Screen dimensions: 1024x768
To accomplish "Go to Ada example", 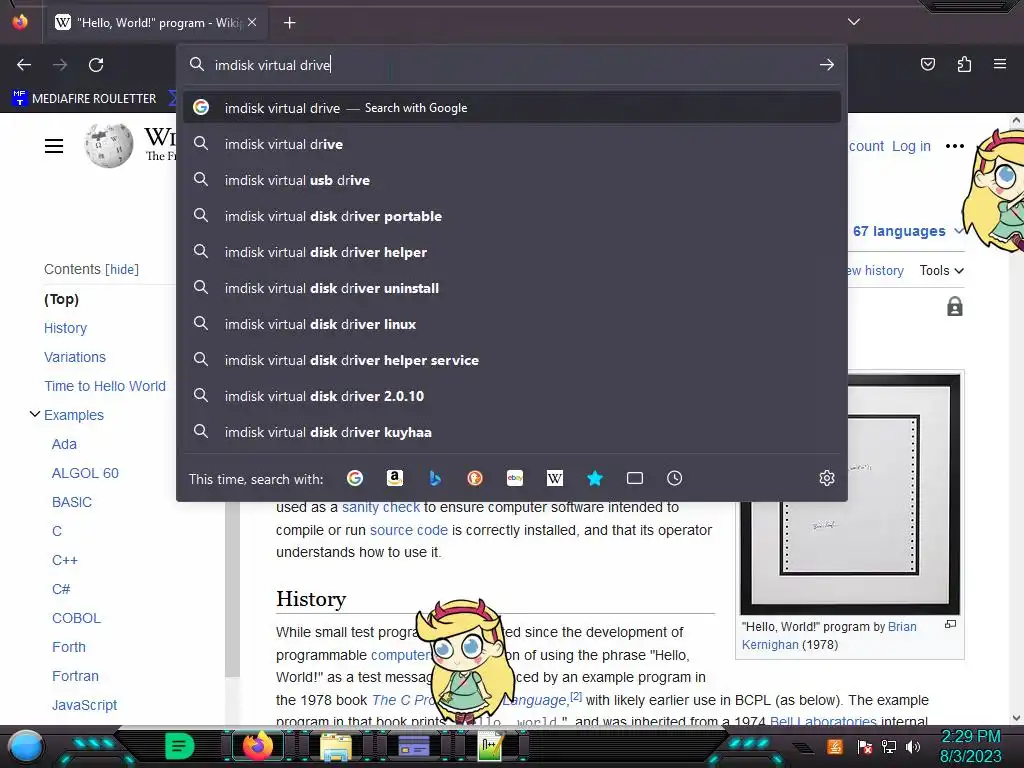I will coord(64,444).
